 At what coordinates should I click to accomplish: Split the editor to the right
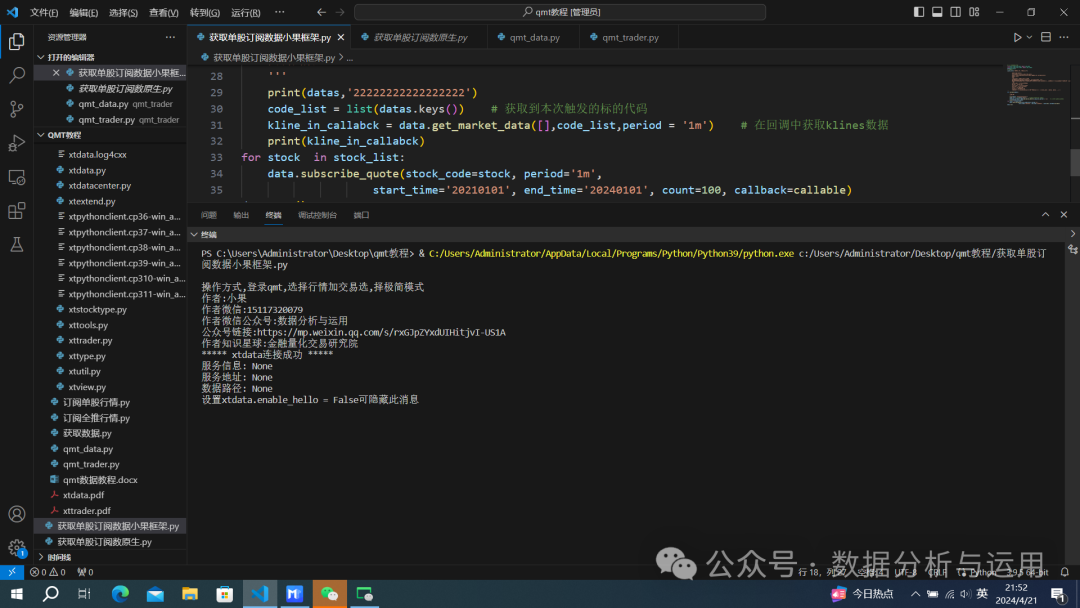click(x=1046, y=37)
